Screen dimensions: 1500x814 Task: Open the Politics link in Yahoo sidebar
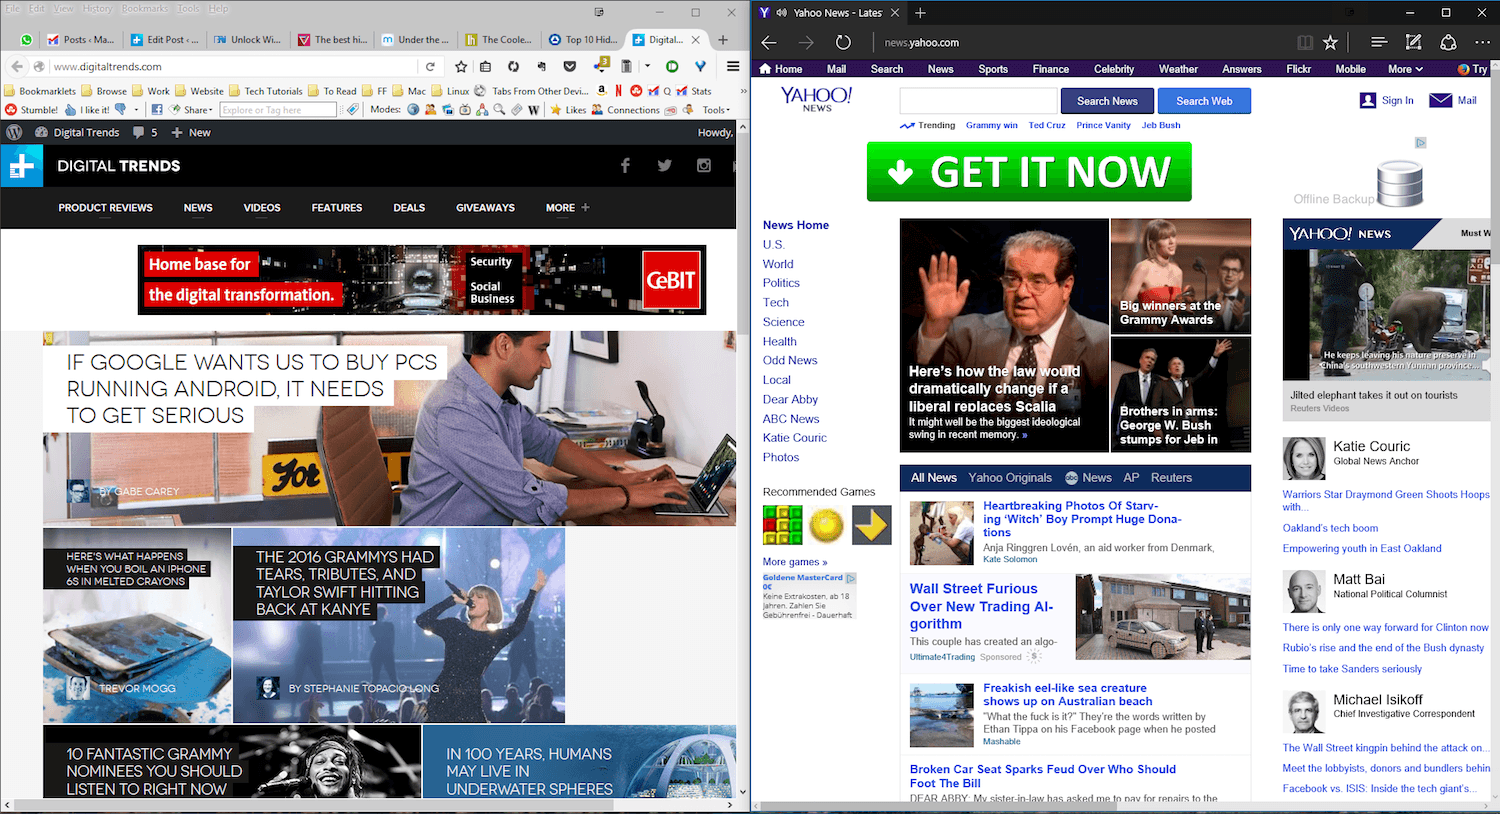click(781, 283)
